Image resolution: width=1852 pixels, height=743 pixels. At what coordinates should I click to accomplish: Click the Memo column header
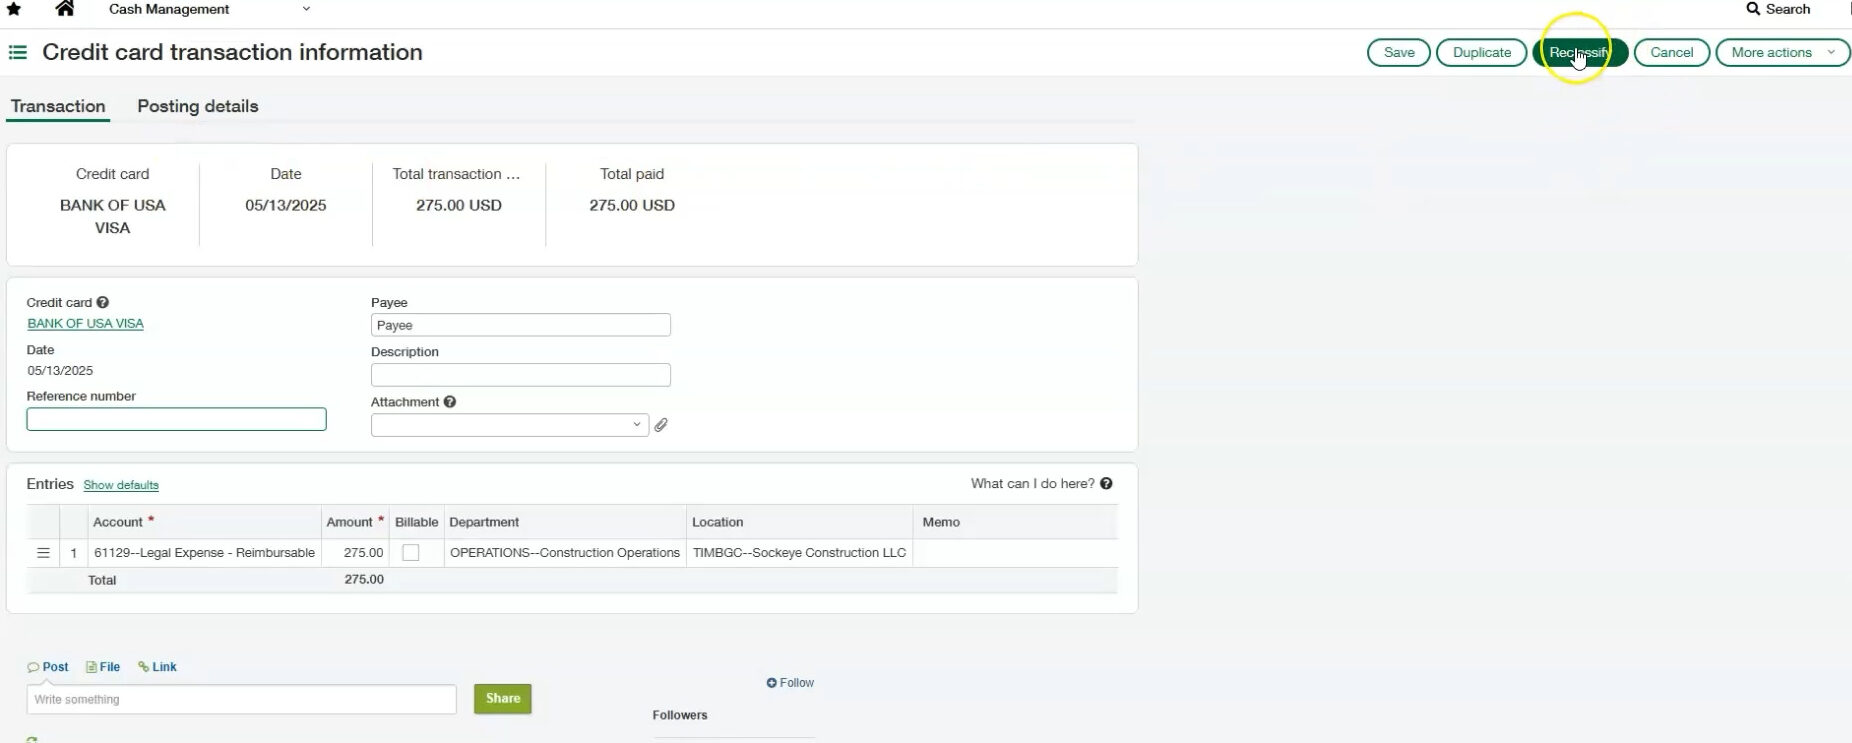pyautogui.click(x=1015, y=522)
